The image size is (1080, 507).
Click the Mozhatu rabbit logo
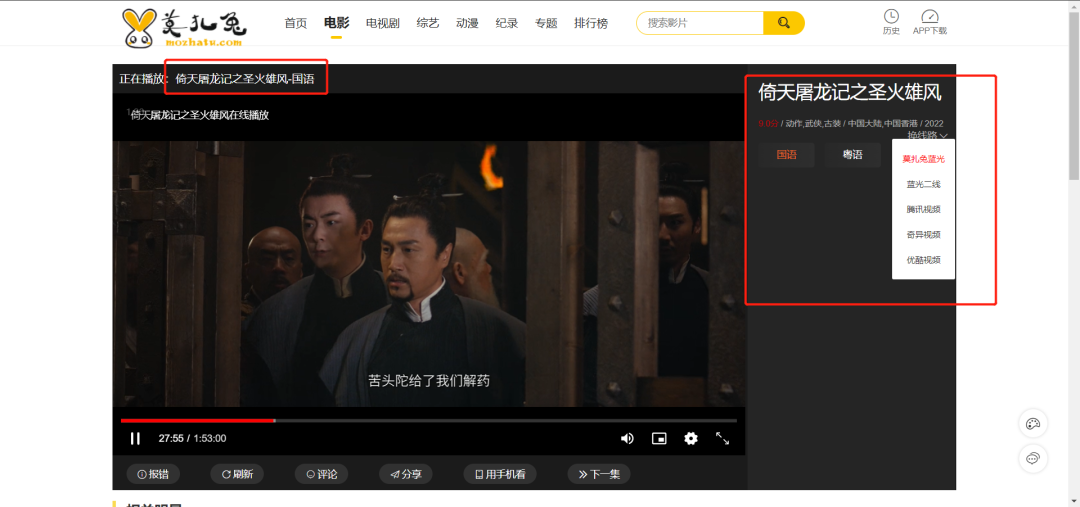(184, 27)
